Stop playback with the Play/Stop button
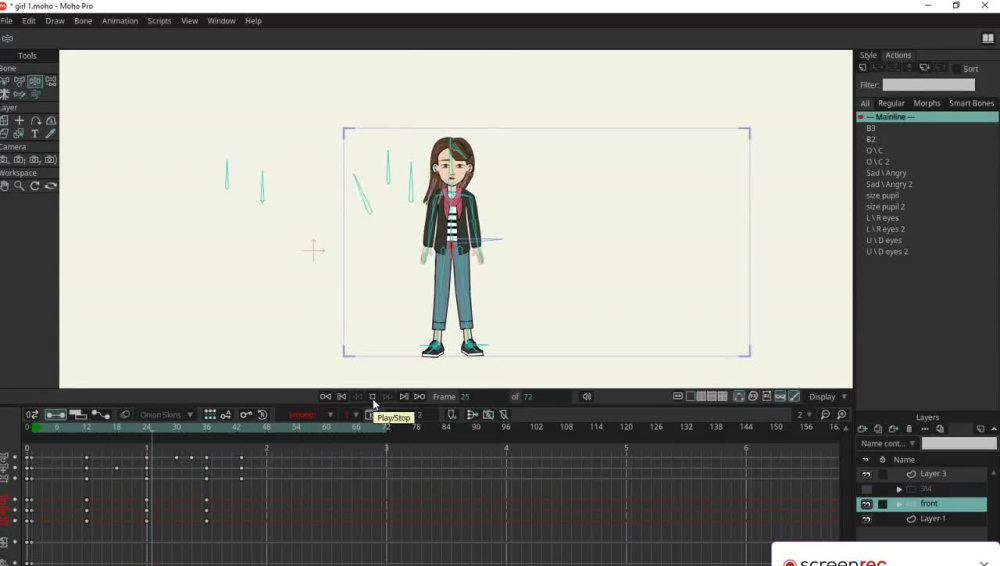Viewport: 1000px width, 566px height. coord(372,396)
